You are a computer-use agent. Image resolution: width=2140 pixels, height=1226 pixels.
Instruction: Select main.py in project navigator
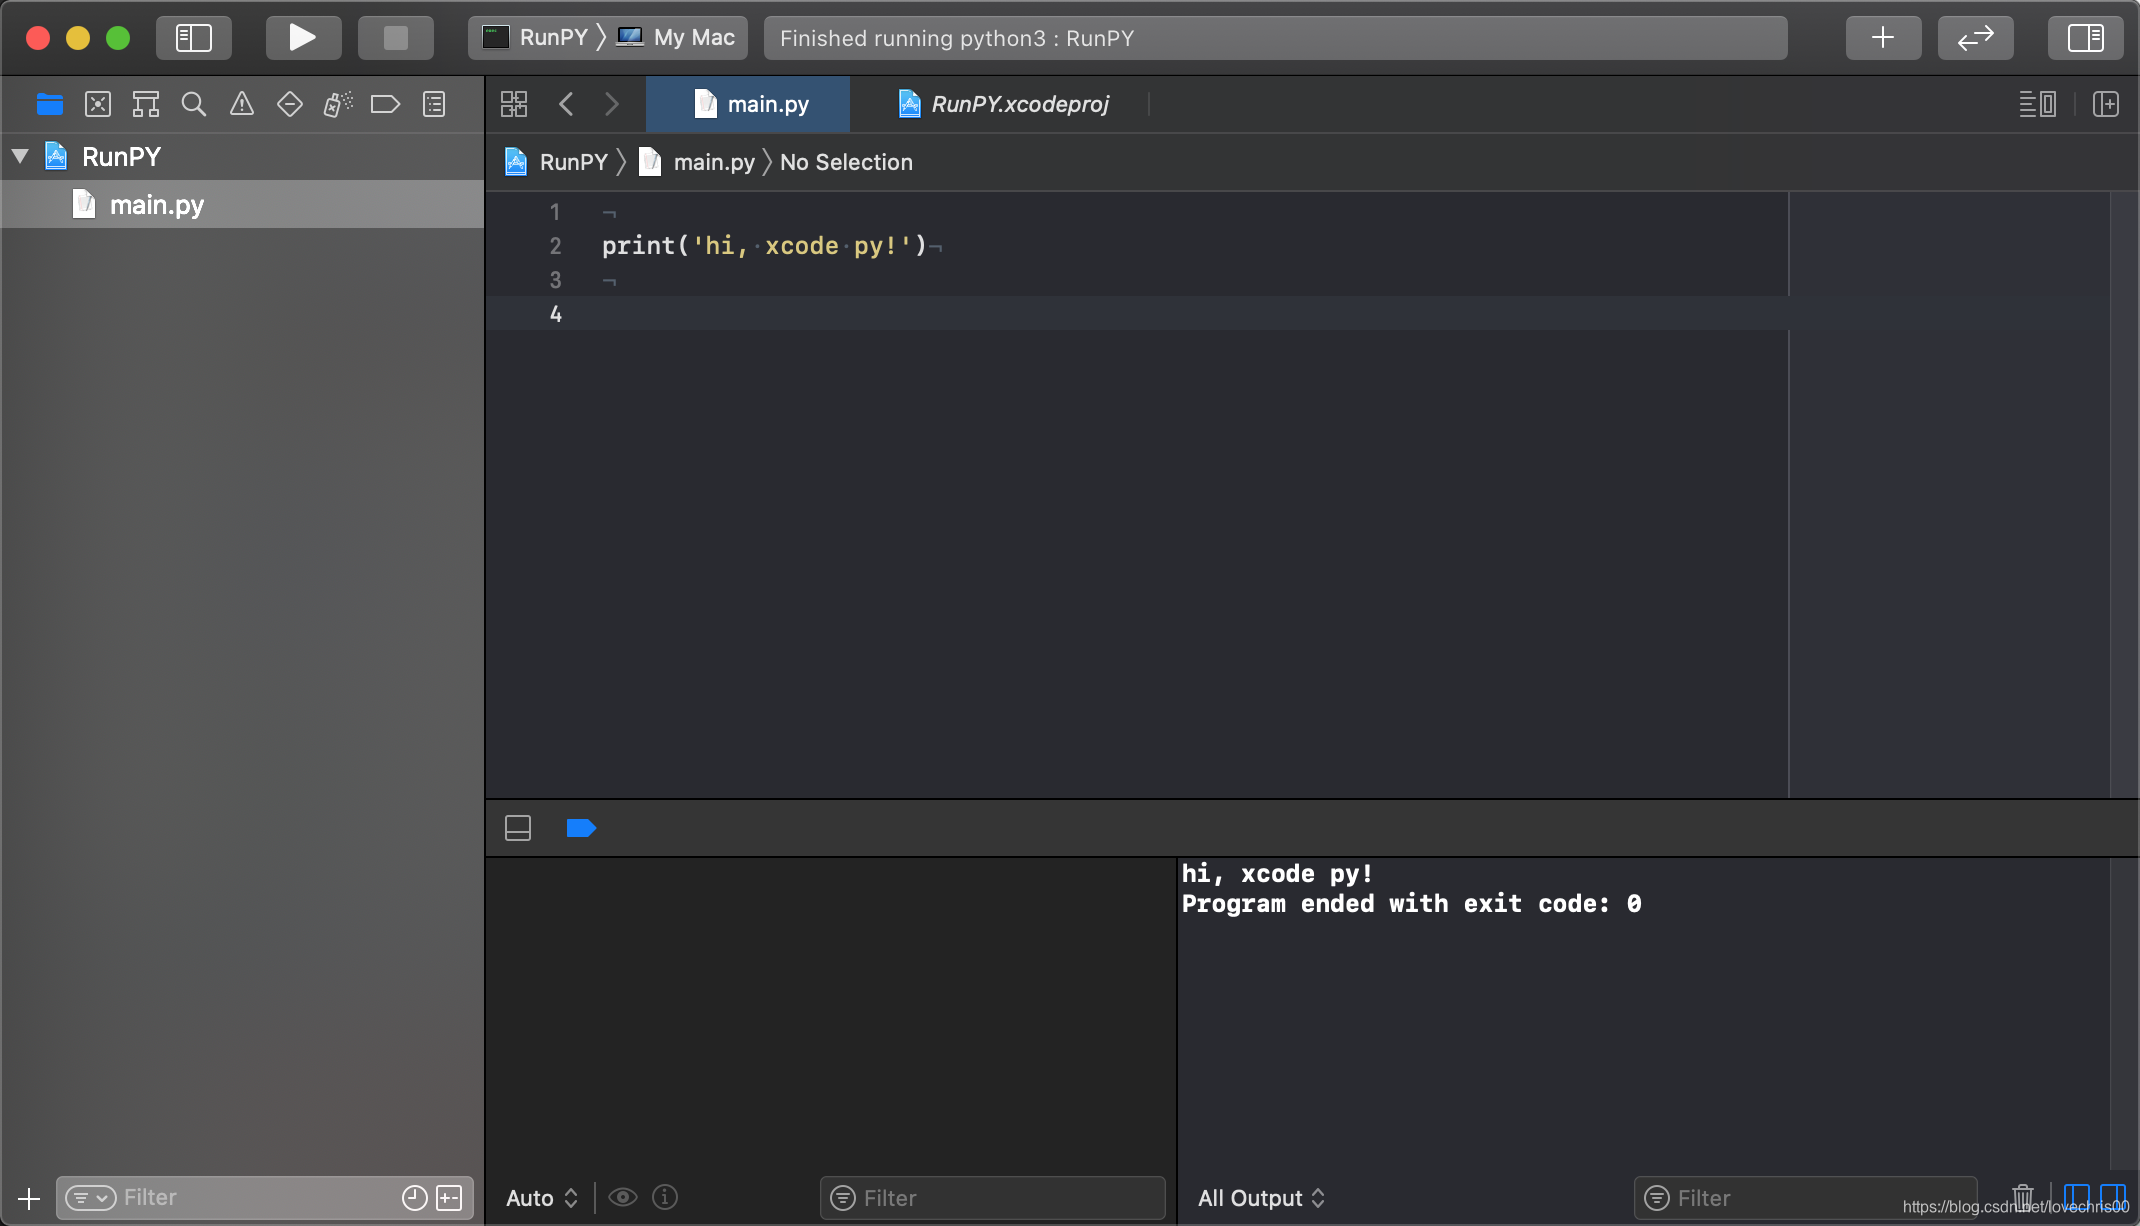pyautogui.click(x=242, y=204)
